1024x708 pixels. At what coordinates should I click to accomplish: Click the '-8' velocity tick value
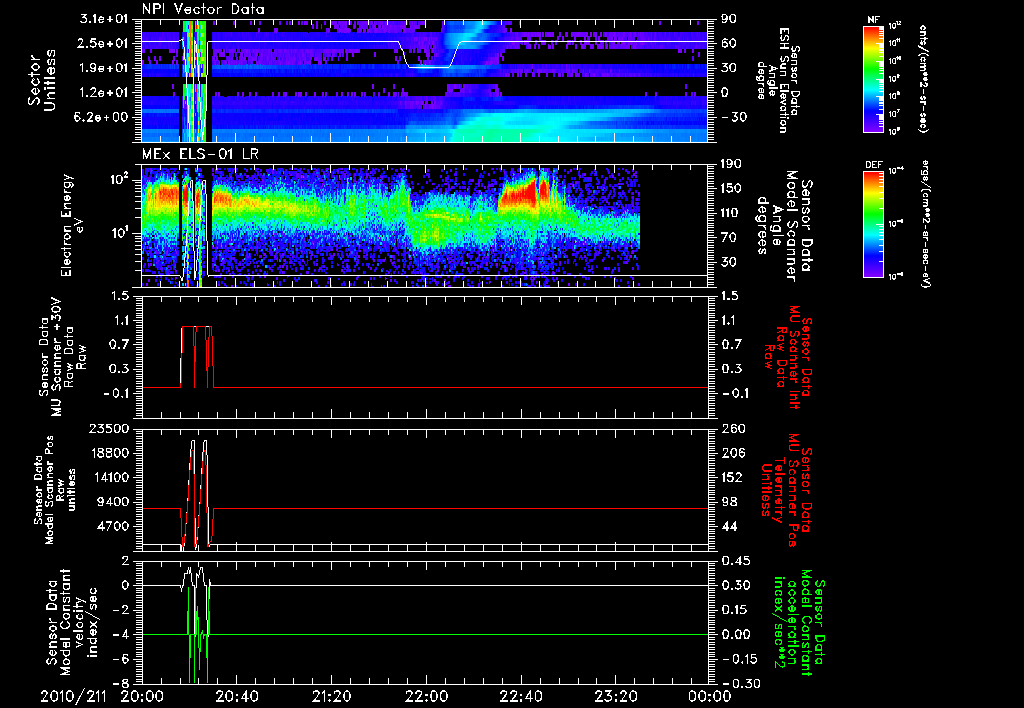(121, 684)
